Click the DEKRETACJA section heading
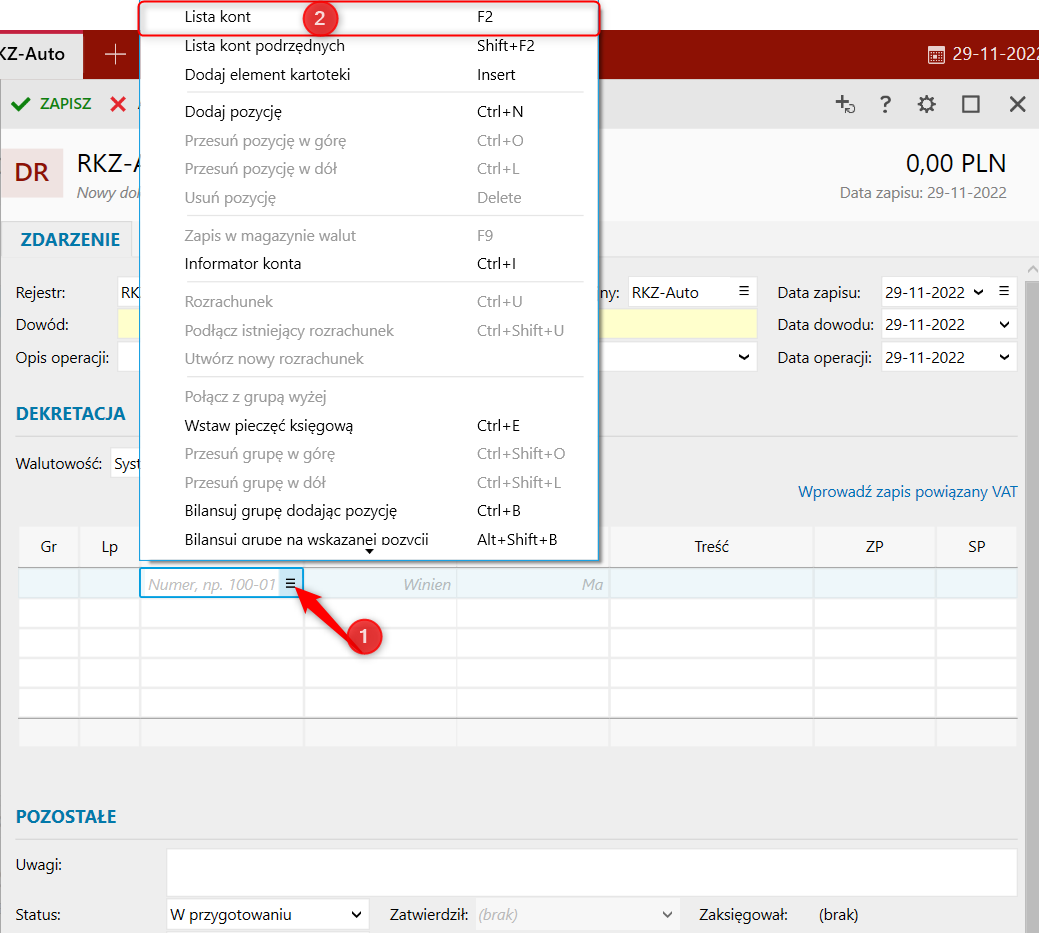The image size is (1039, 933). tap(70, 413)
